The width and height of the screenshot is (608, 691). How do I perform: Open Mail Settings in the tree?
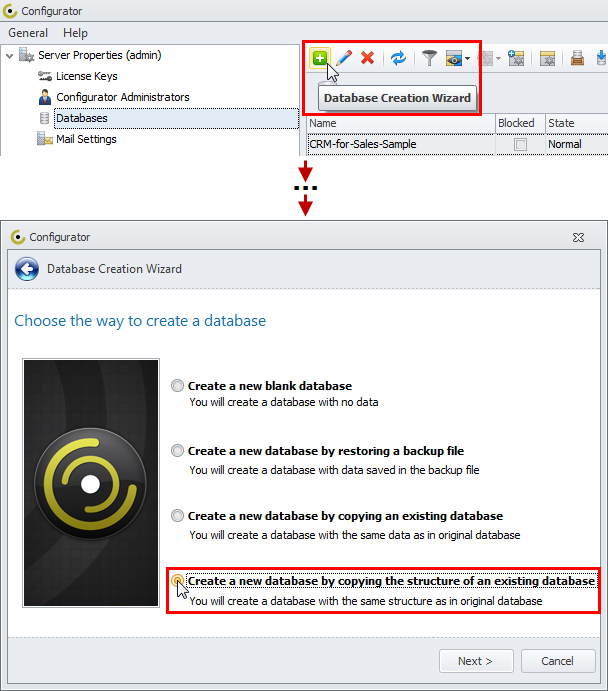coord(86,139)
